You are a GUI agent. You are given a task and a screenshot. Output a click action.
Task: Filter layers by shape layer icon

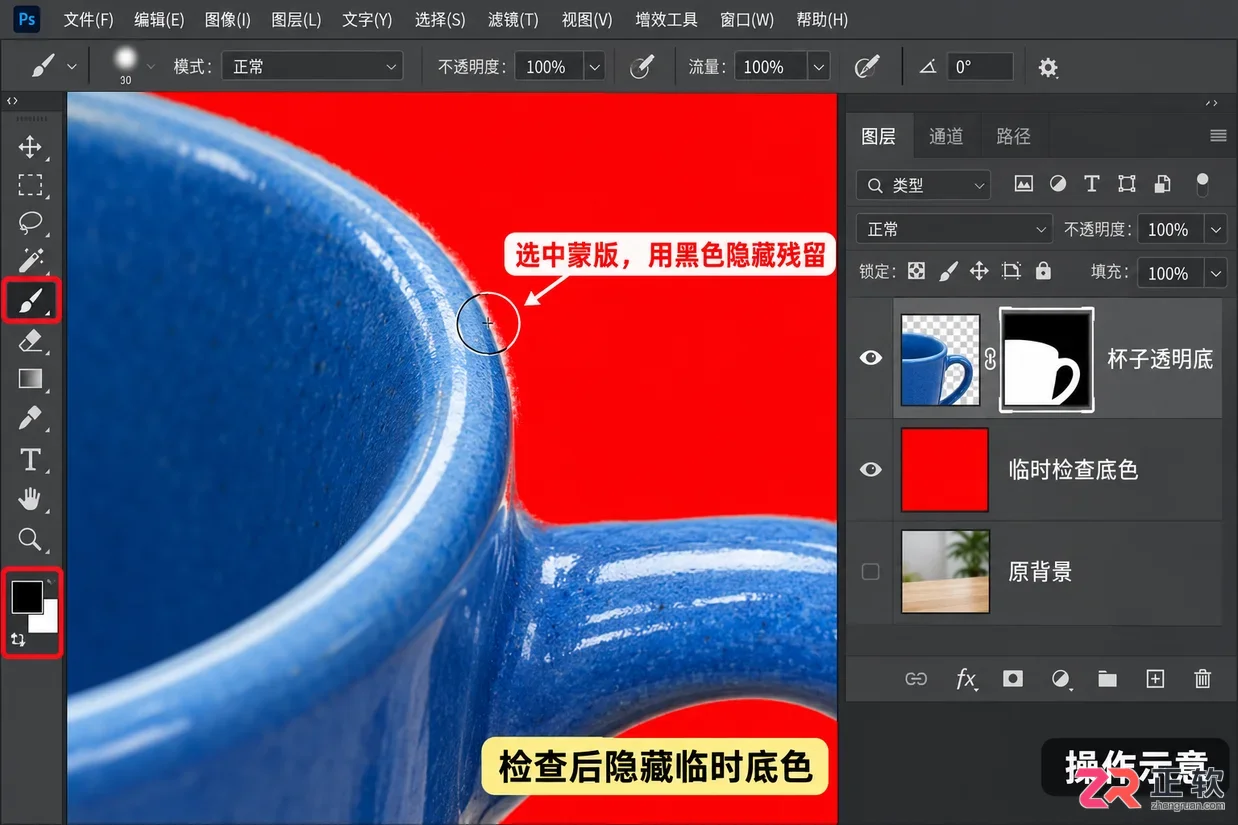(x=1127, y=184)
